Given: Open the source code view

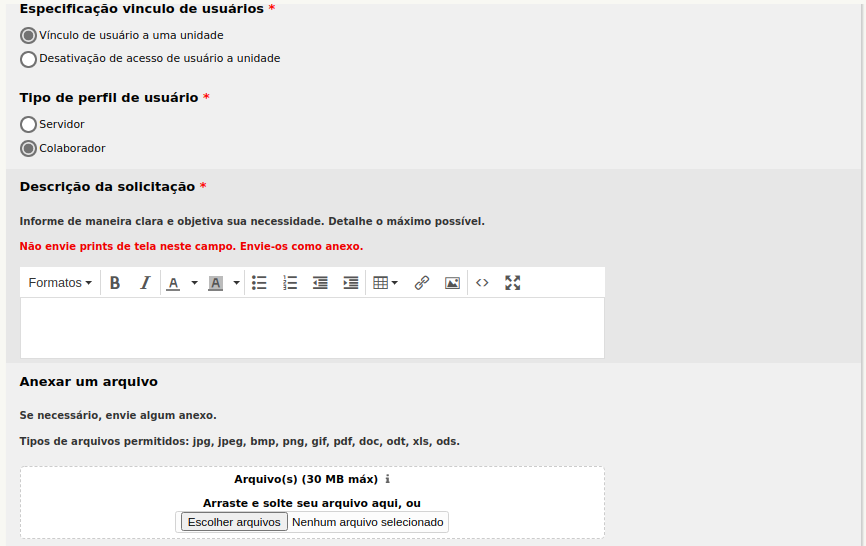Looking at the screenshot, I should pyautogui.click(x=482, y=283).
